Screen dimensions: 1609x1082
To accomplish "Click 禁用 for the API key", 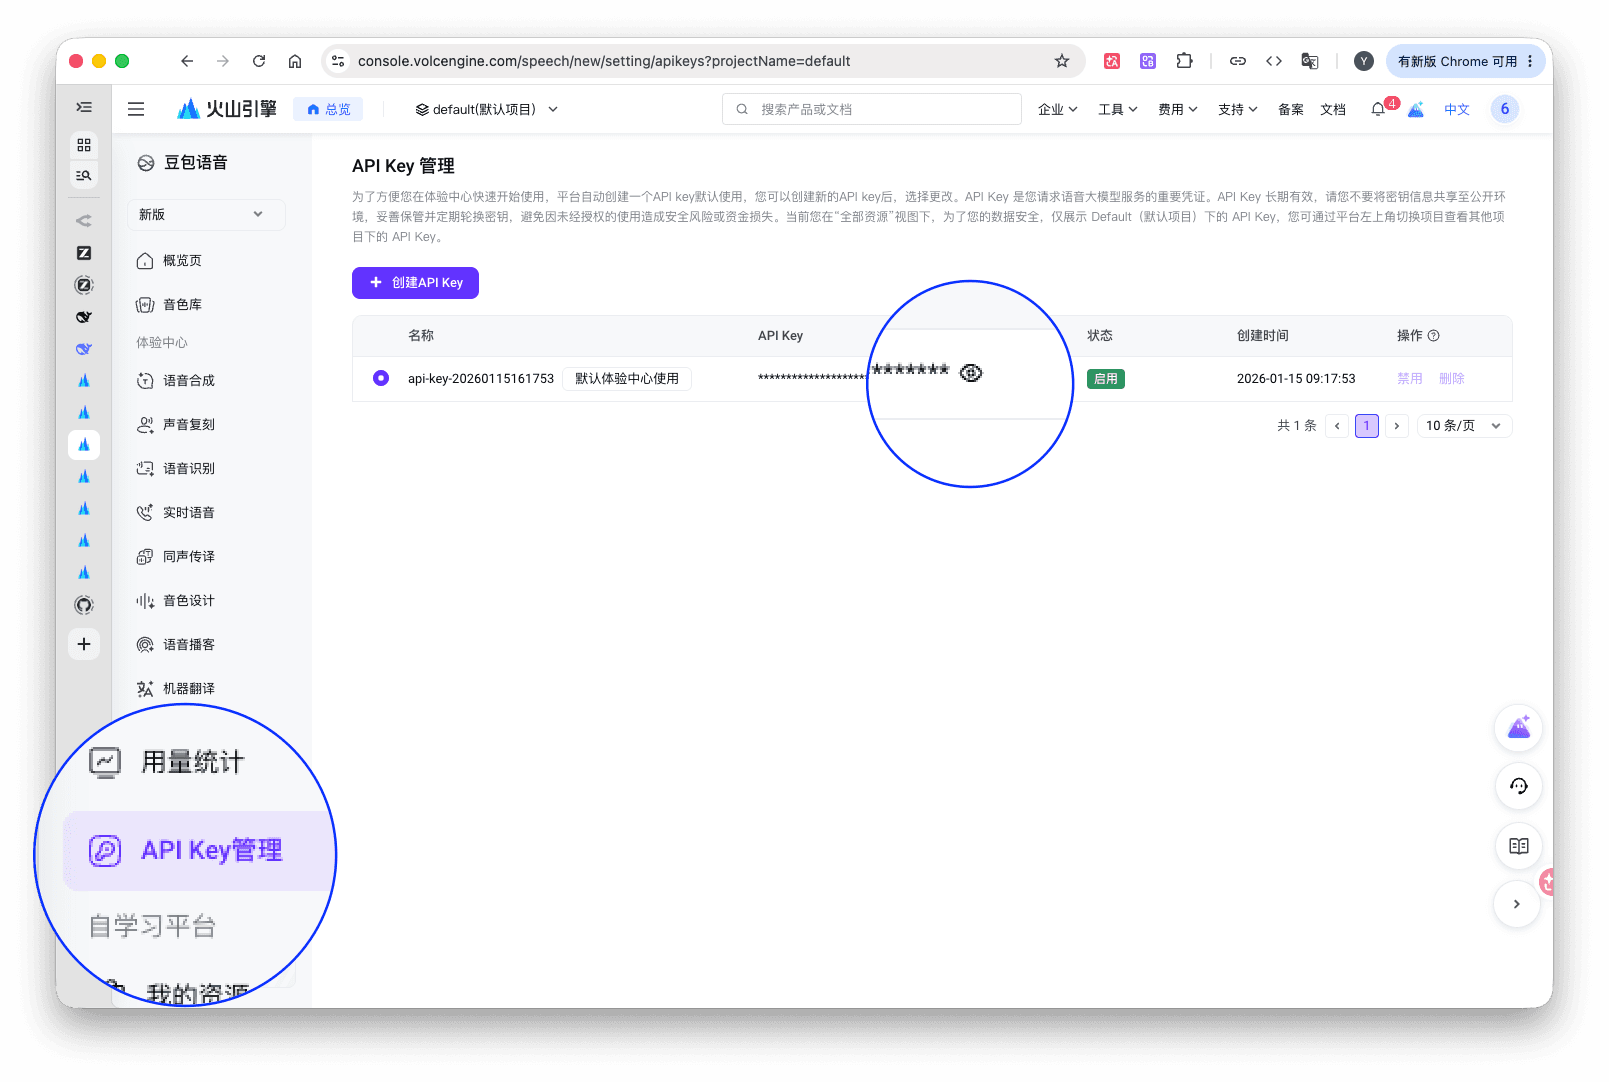I will click(1410, 379).
